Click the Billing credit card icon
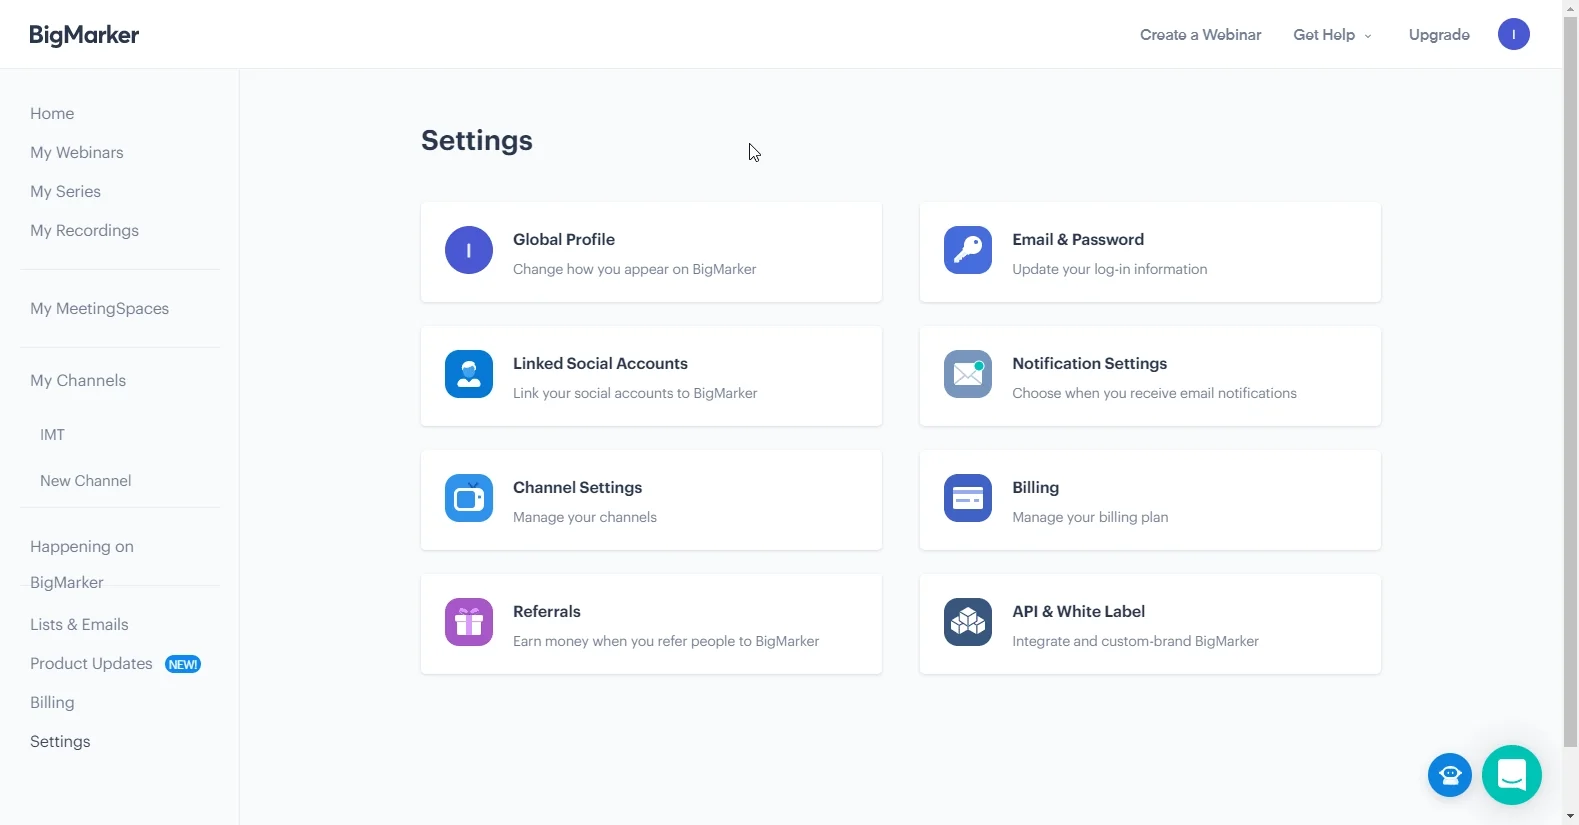Image resolution: width=1579 pixels, height=825 pixels. (968, 498)
